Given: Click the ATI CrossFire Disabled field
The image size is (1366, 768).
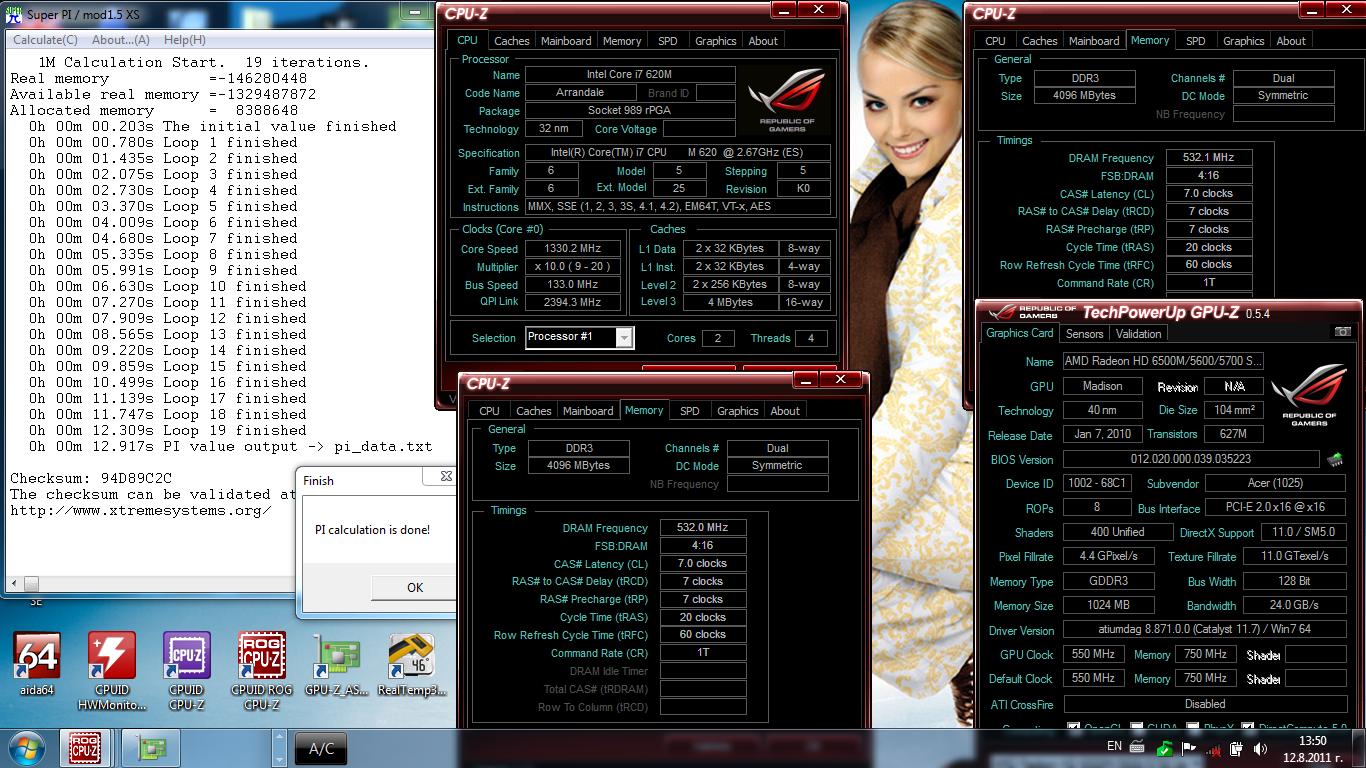Looking at the screenshot, I should tap(1205, 704).
